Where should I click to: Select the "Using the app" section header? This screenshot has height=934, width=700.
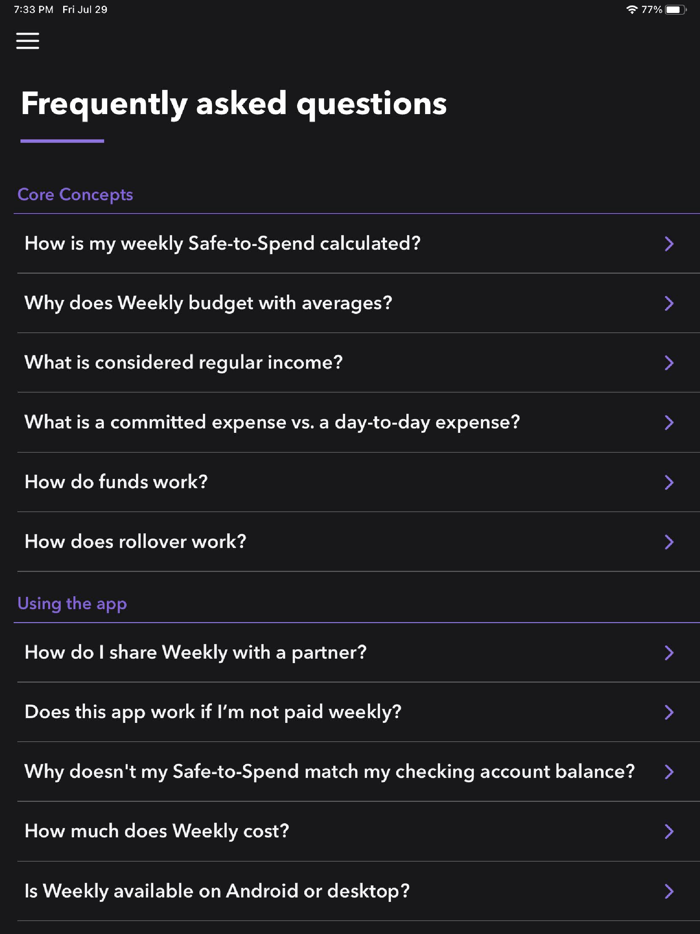72,603
